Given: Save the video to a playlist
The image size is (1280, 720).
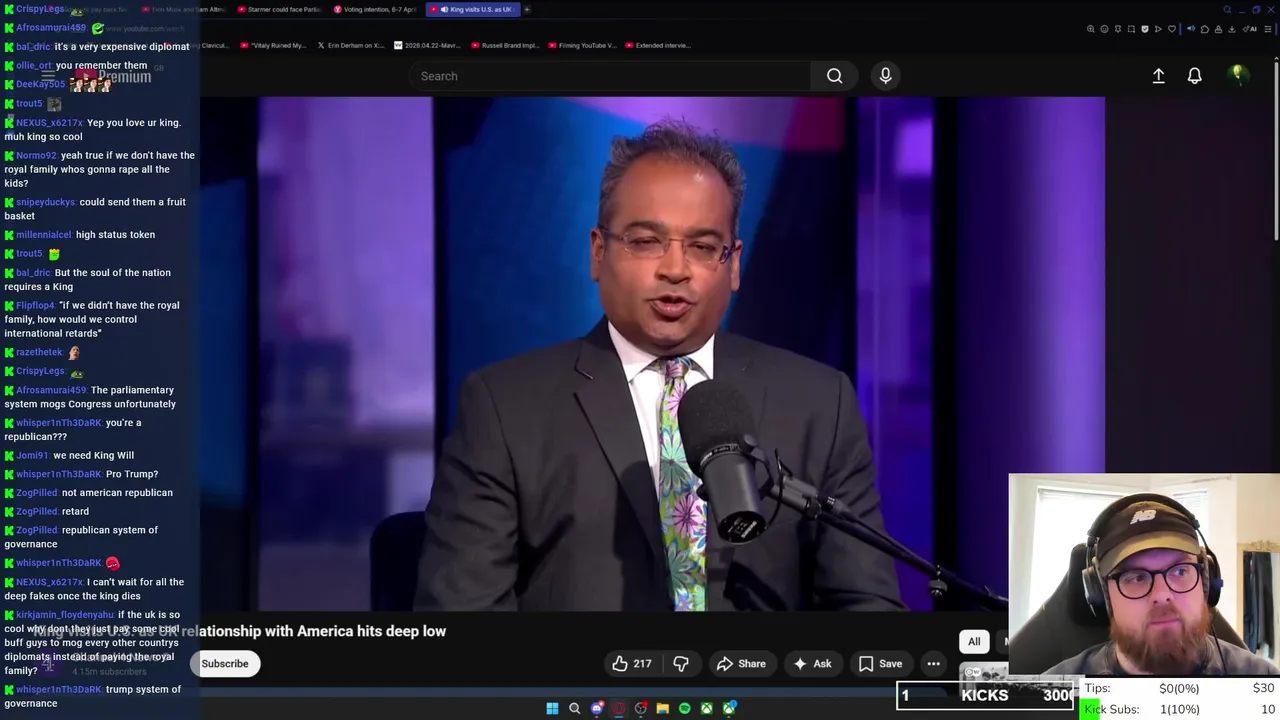Looking at the screenshot, I should tap(881, 664).
